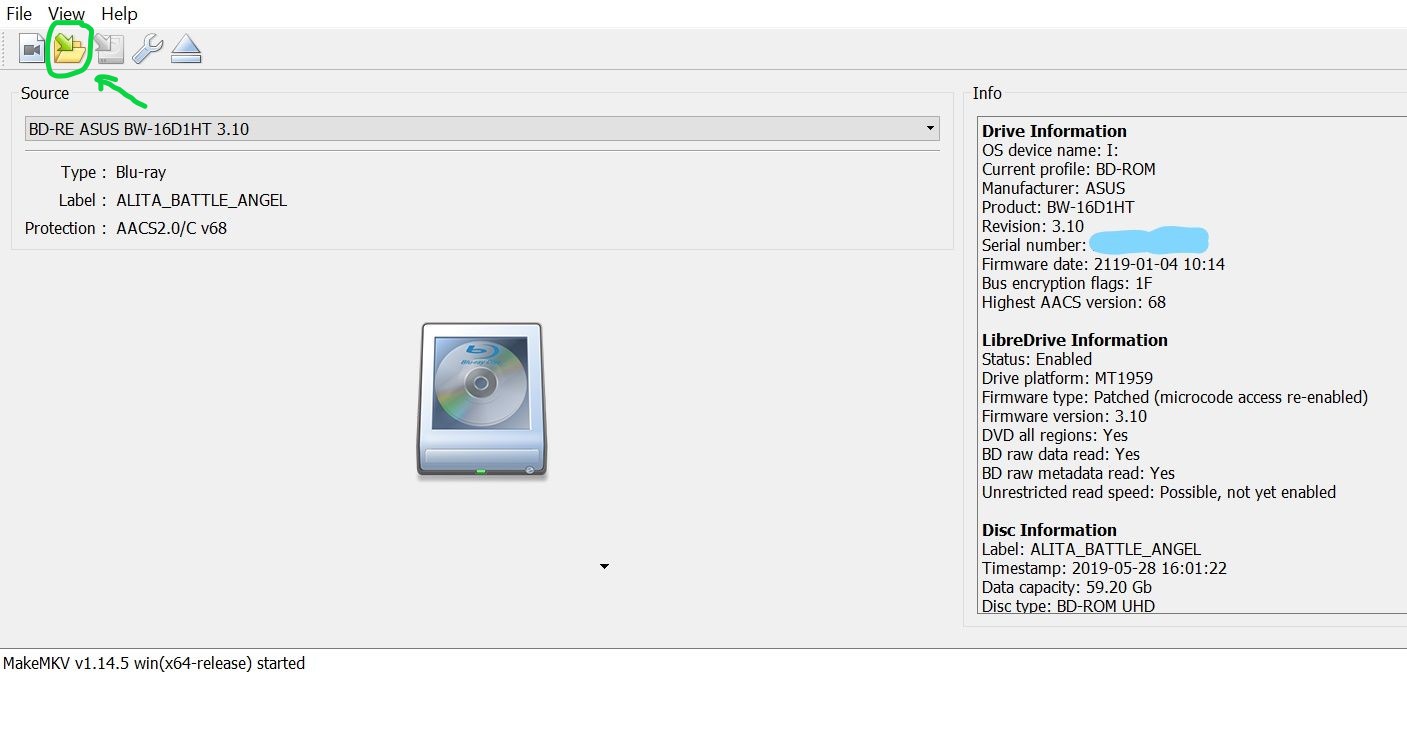
Task: Select the ALITA_BATTLE_ANGEL label in Source
Action: point(201,200)
